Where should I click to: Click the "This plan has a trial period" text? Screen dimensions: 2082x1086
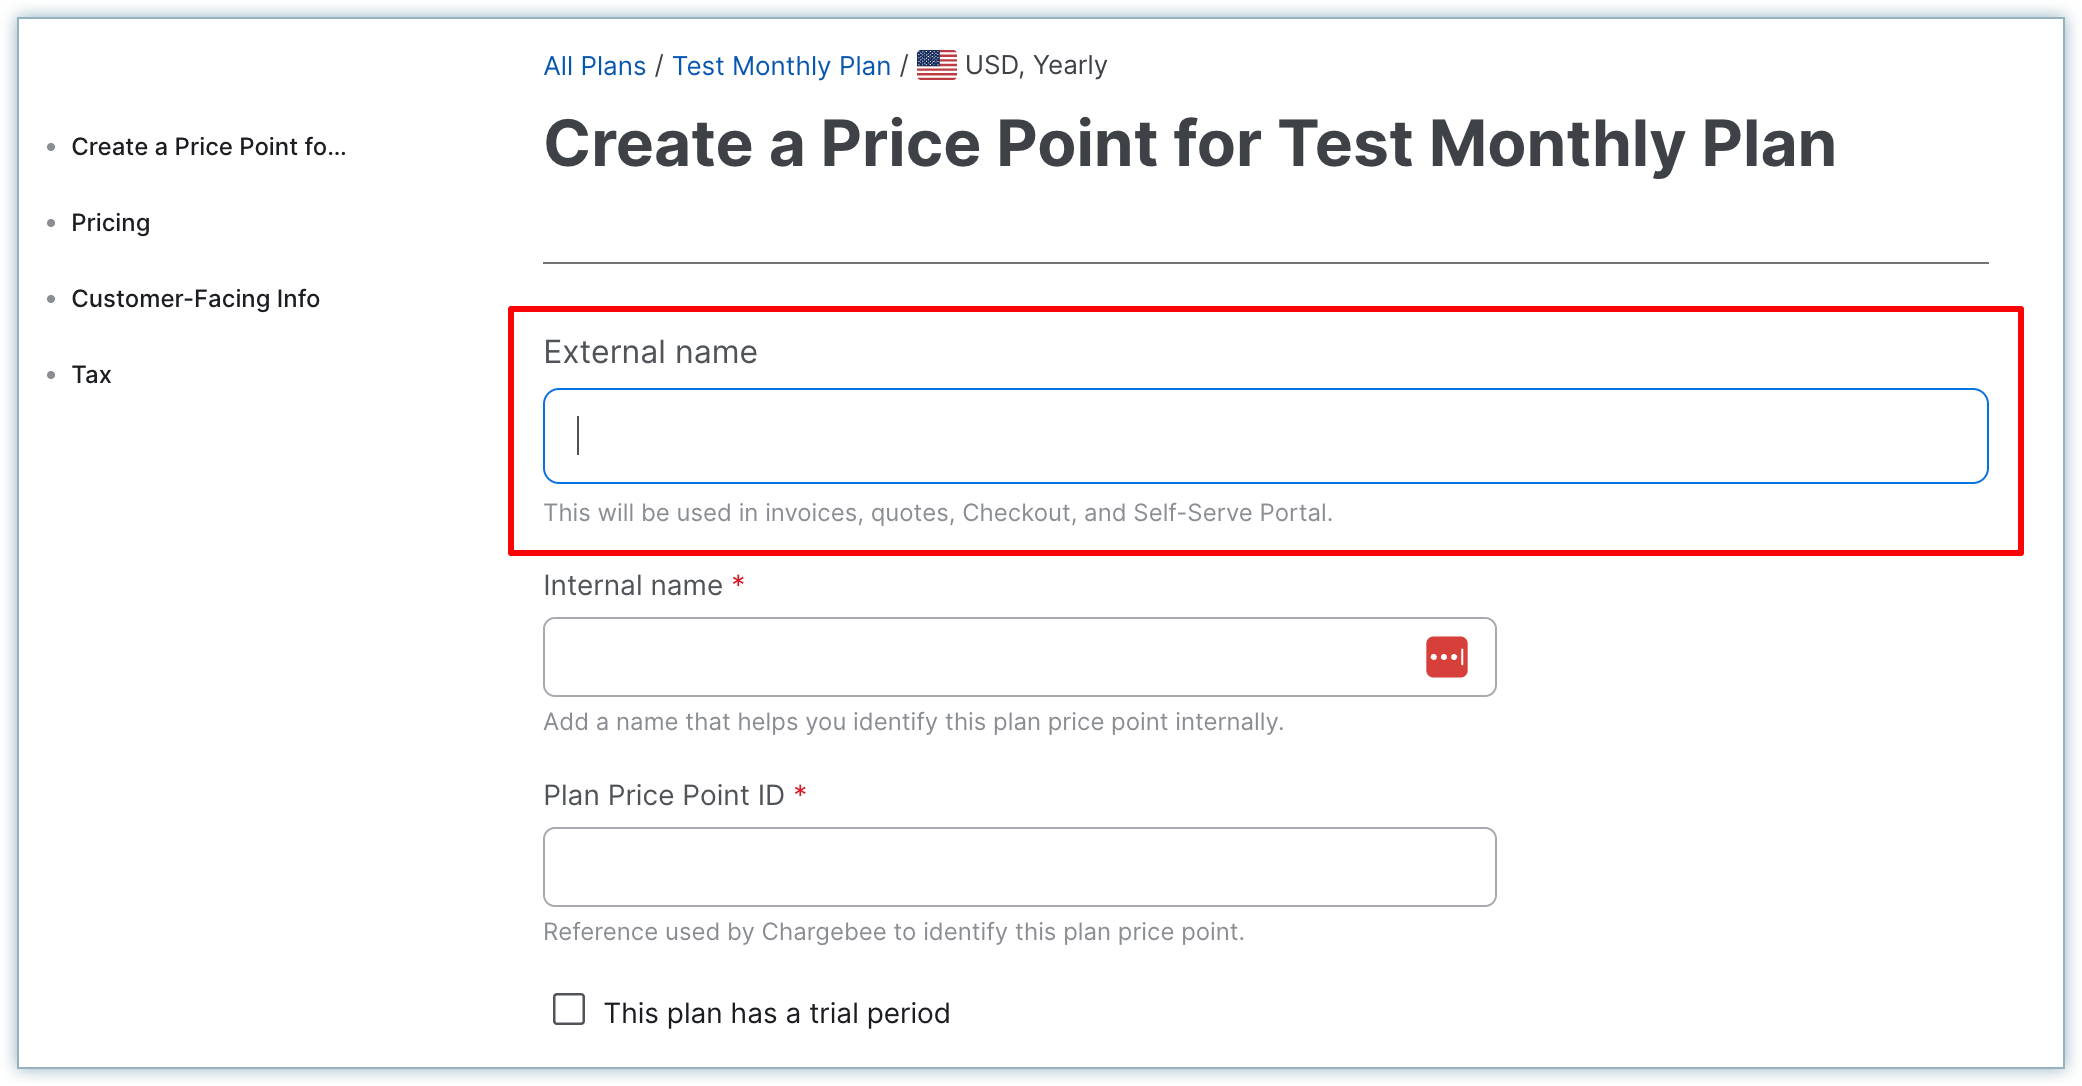[x=776, y=1013]
